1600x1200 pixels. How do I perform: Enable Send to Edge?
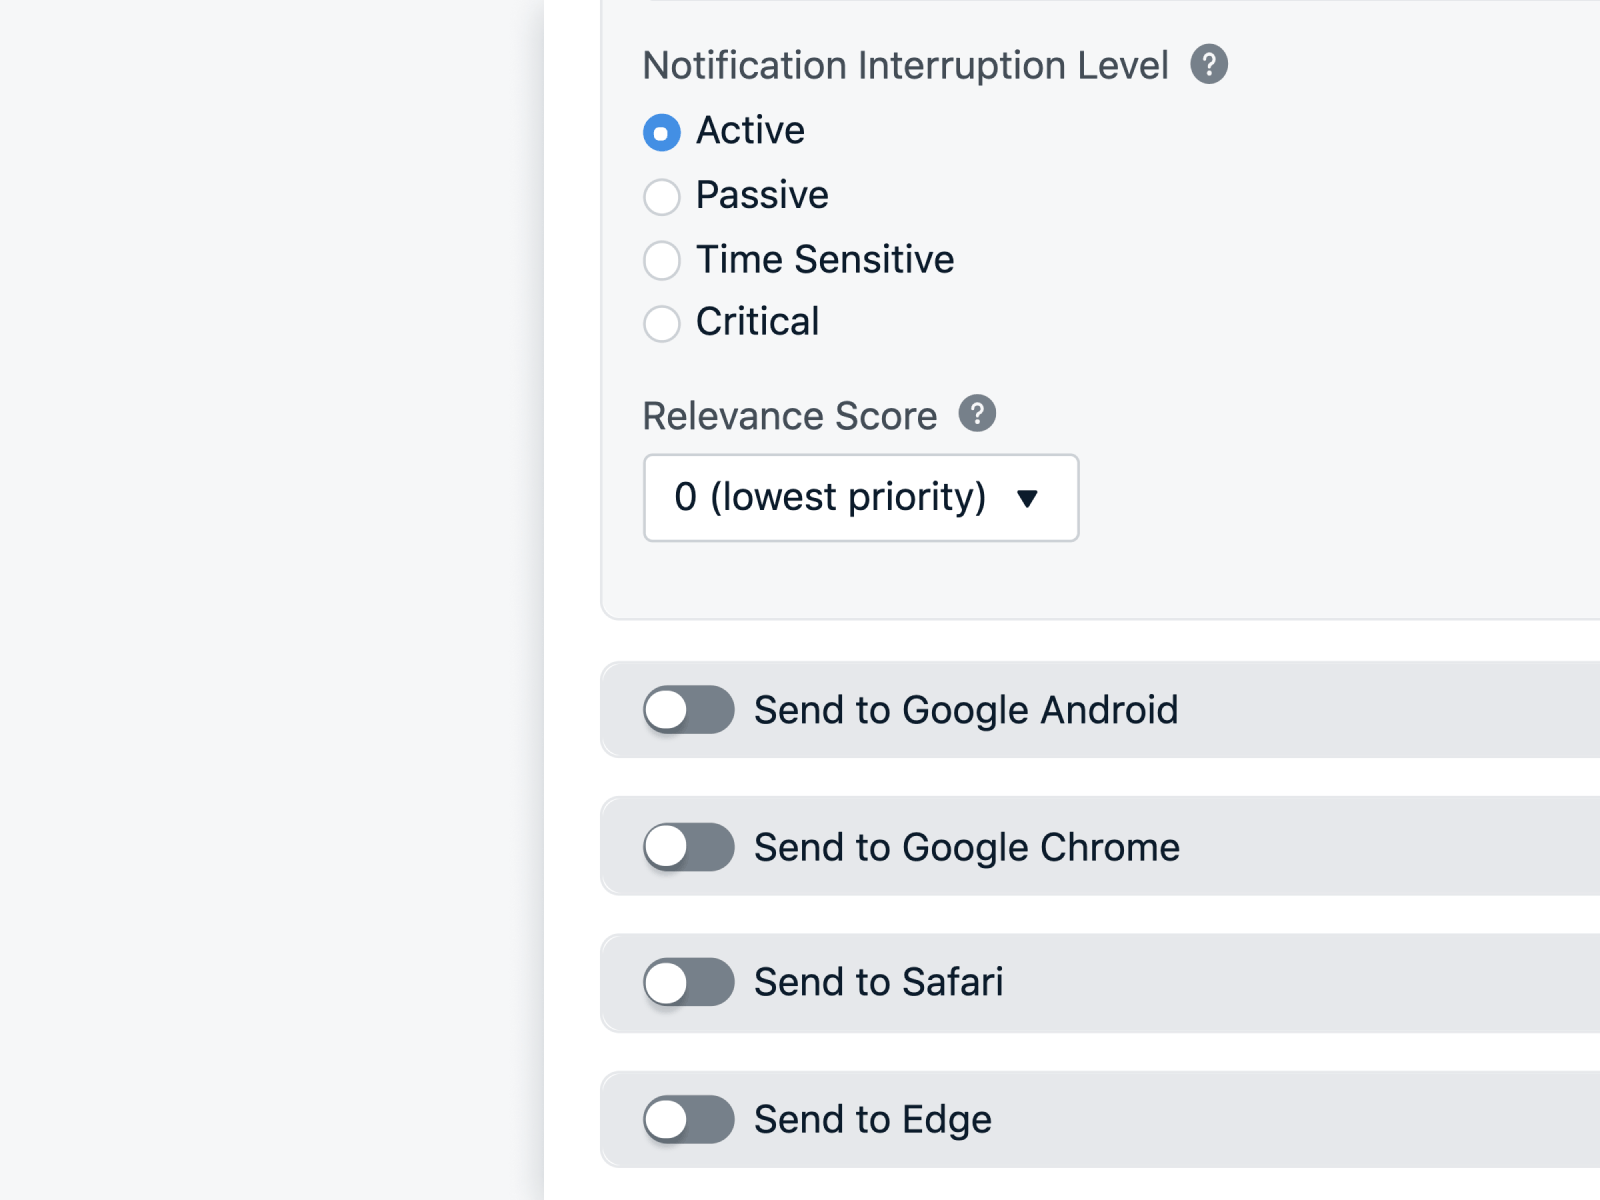click(688, 1120)
